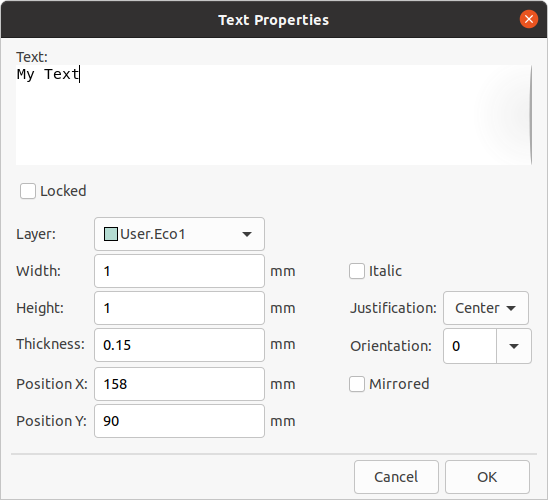Focus the Height input field
The image size is (548, 500).
pos(179,308)
